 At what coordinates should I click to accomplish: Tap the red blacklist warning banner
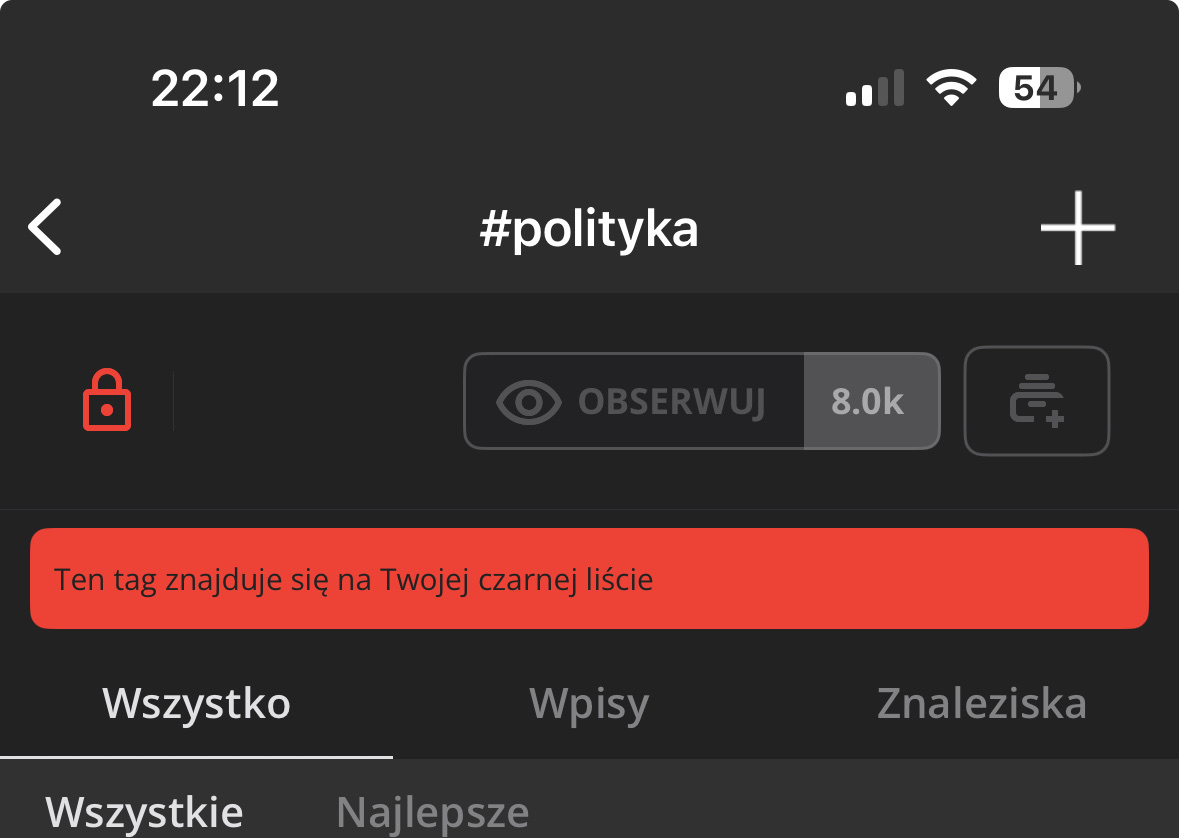click(589, 579)
